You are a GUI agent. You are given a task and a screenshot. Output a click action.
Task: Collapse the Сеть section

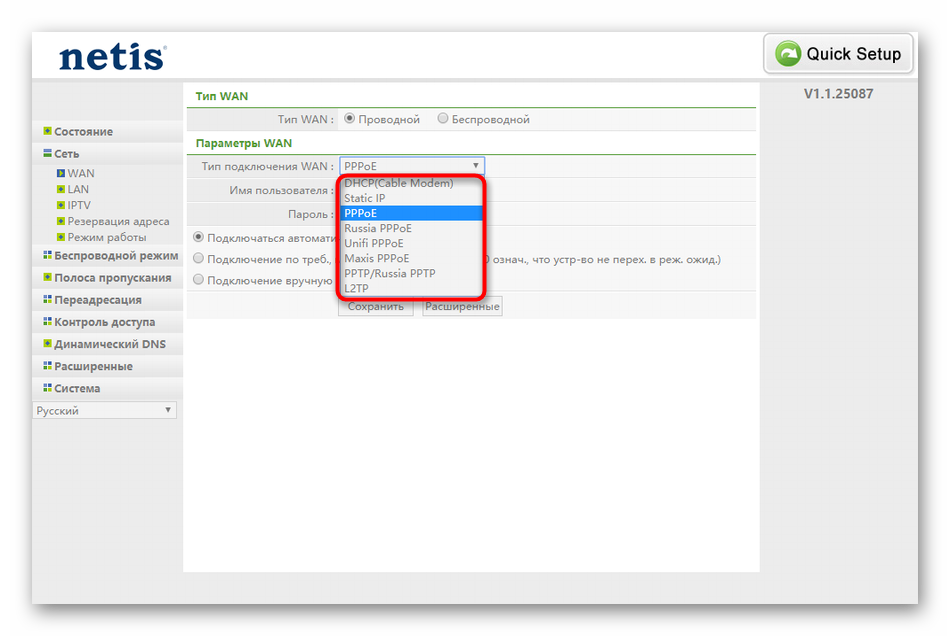[x=67, y=154]
